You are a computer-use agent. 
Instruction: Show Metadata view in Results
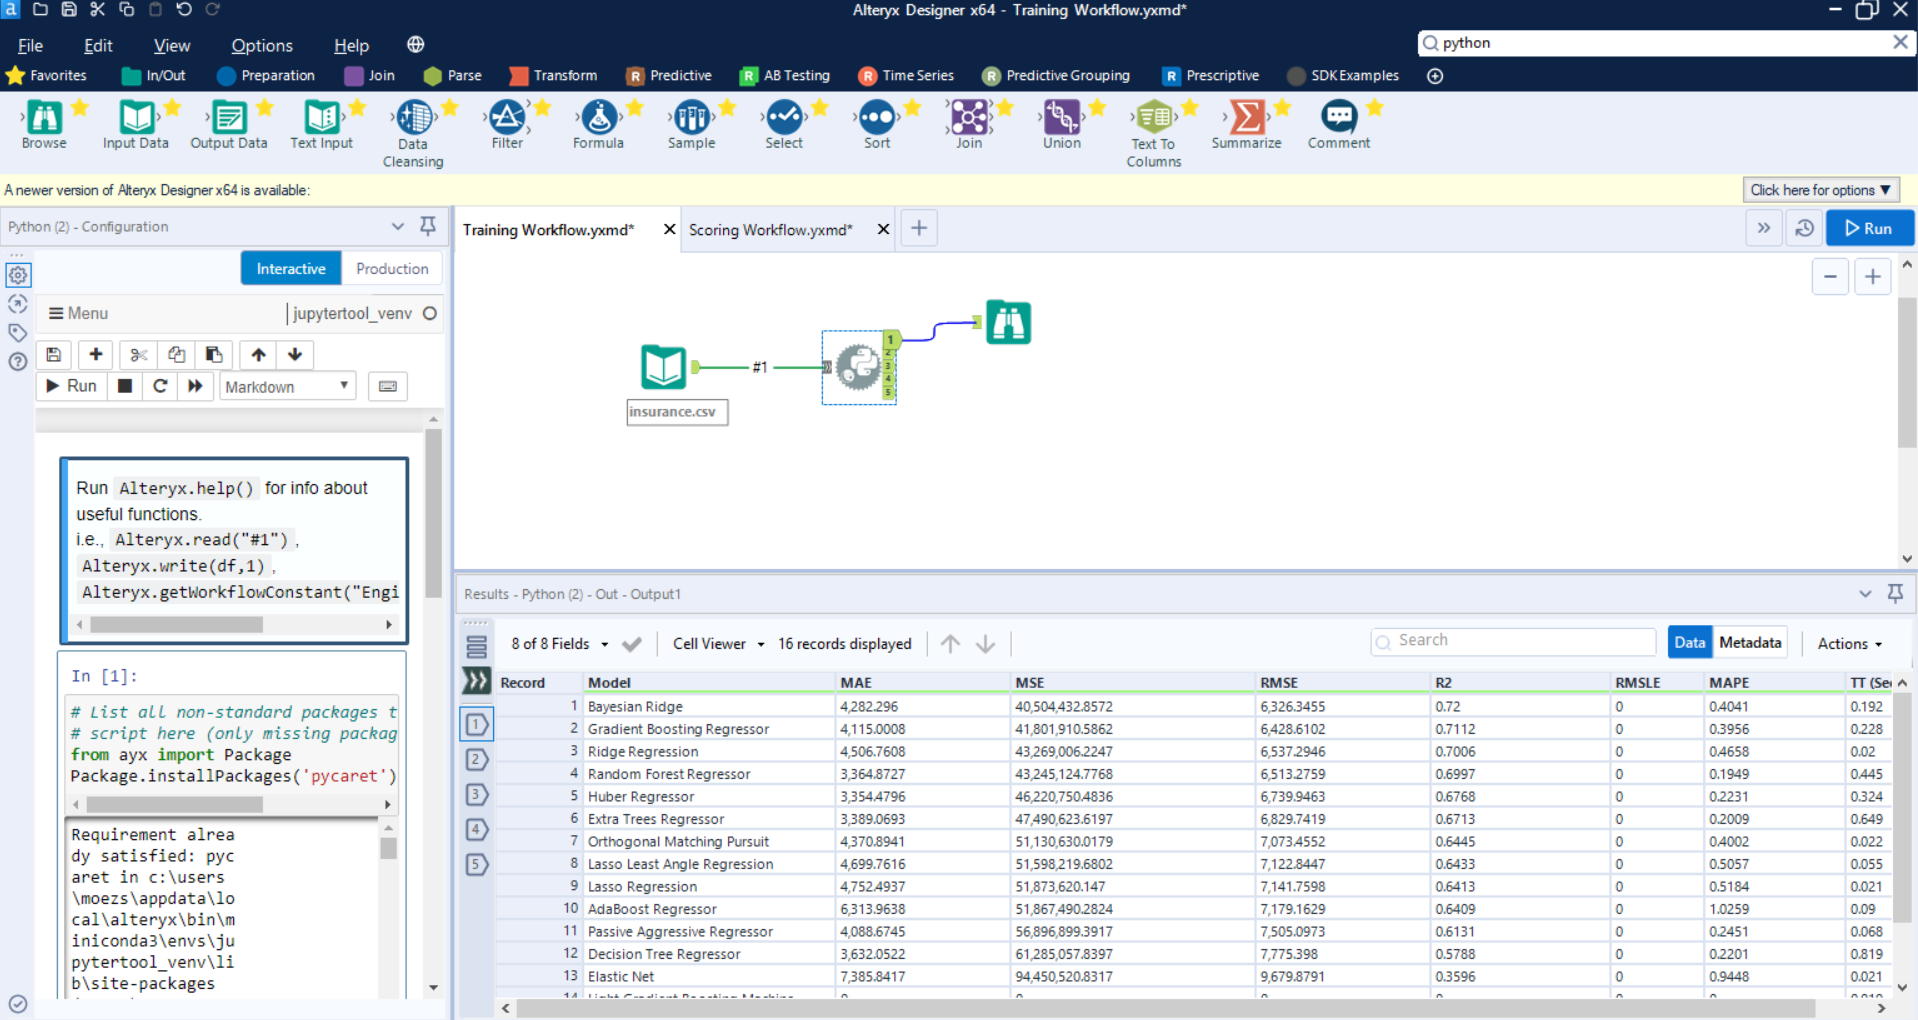[x=1749, y=643]
